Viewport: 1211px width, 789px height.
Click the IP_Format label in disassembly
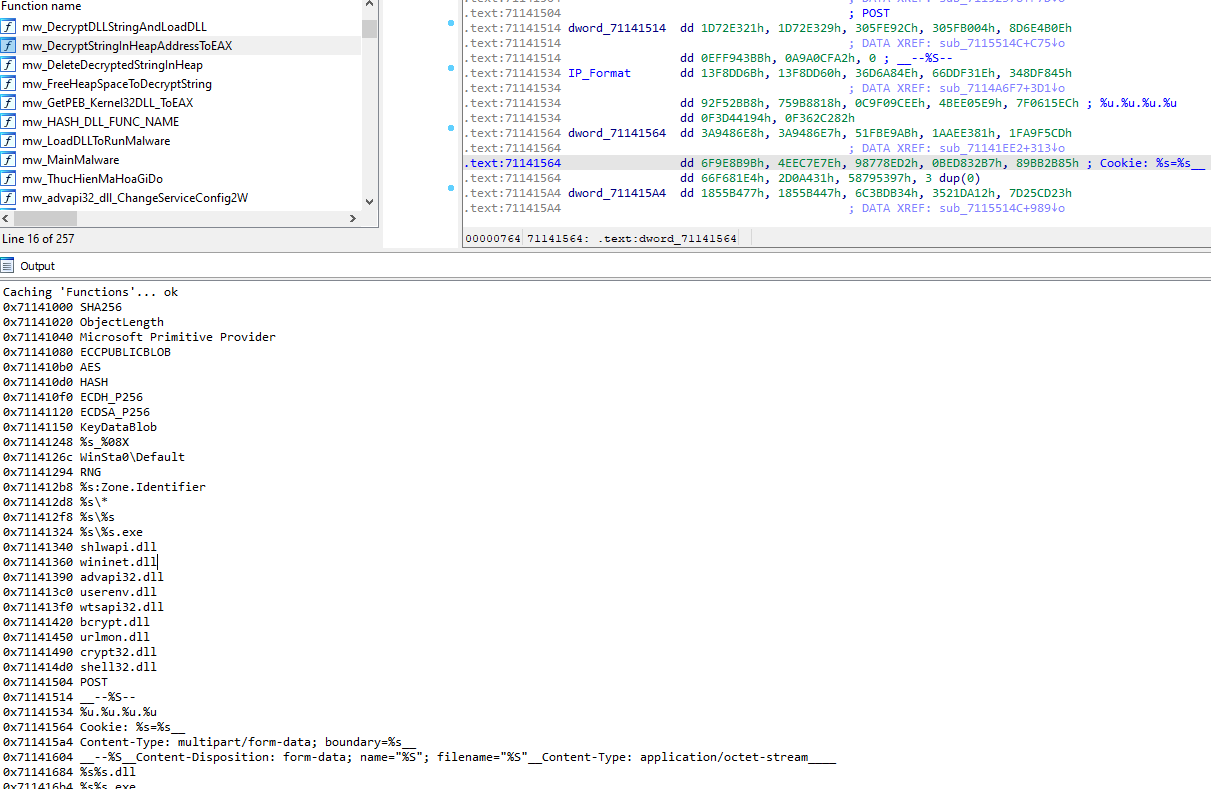[599, 73]
